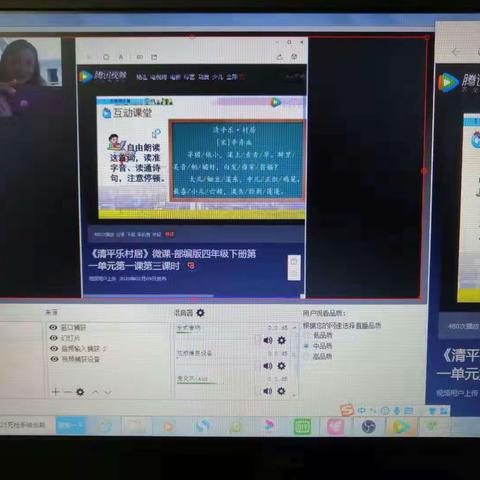Open 电影 tab in captured Tencent Video
Viewport: 480px width, 480px height.
tap(175, 77)
